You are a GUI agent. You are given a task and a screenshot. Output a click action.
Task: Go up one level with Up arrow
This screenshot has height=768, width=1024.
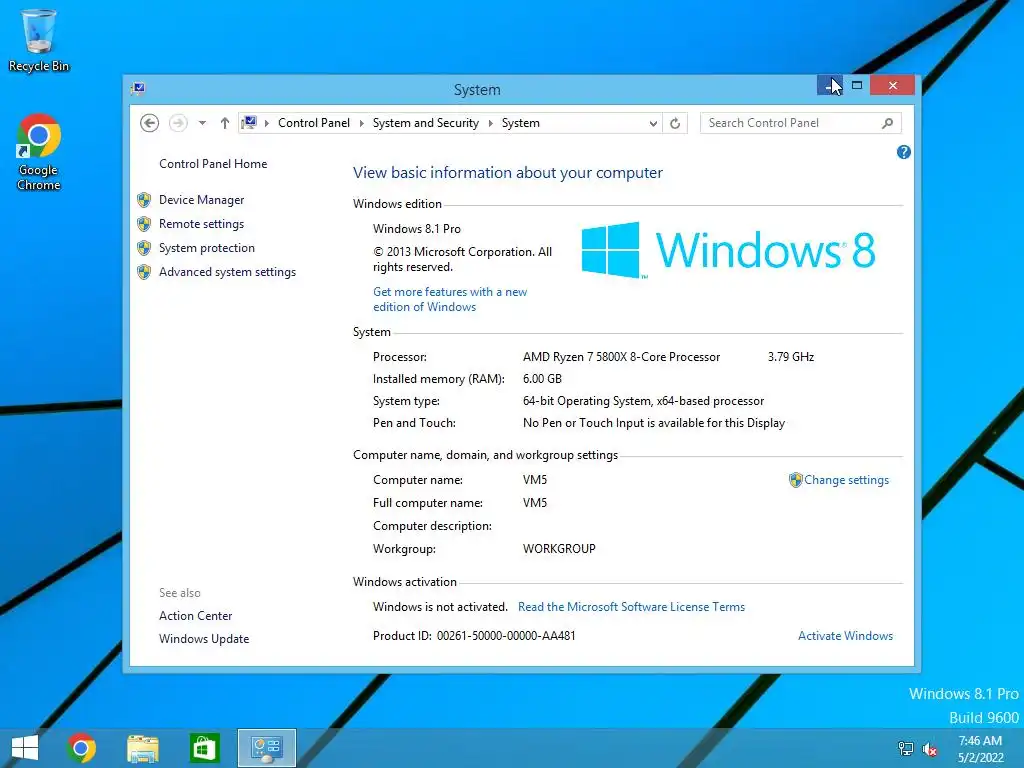click(225, 123)
